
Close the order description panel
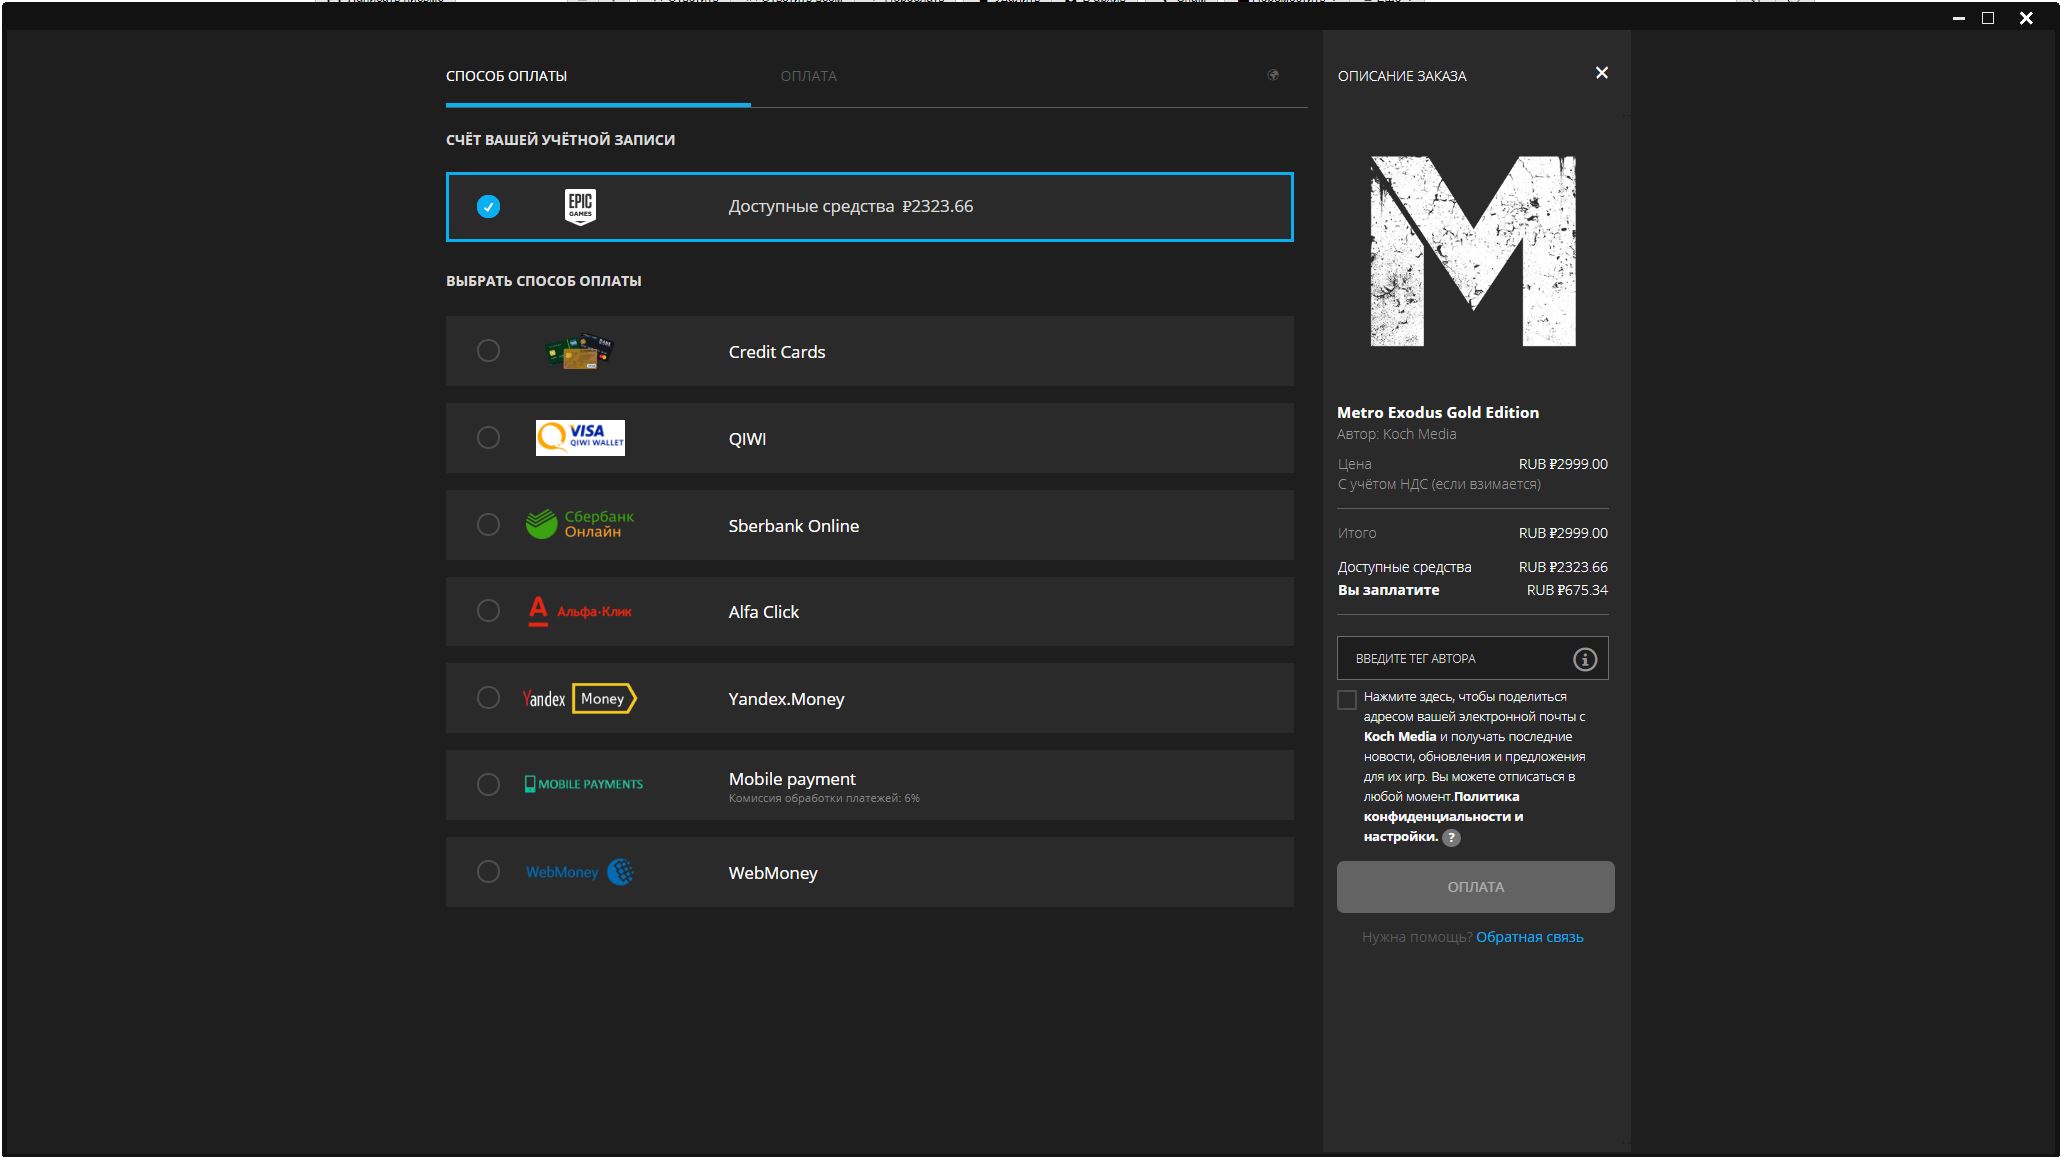tap(1601, 73)
